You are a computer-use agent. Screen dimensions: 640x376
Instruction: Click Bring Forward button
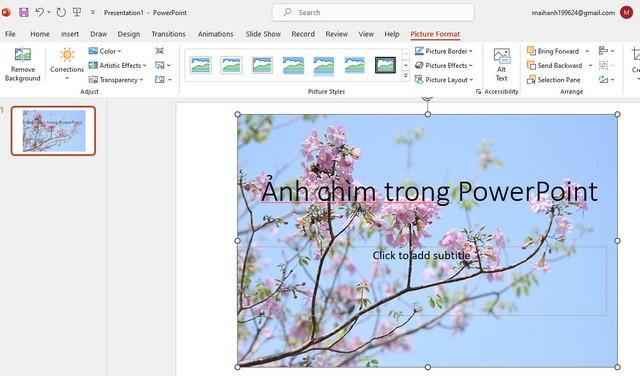click(x=553, y=51)
